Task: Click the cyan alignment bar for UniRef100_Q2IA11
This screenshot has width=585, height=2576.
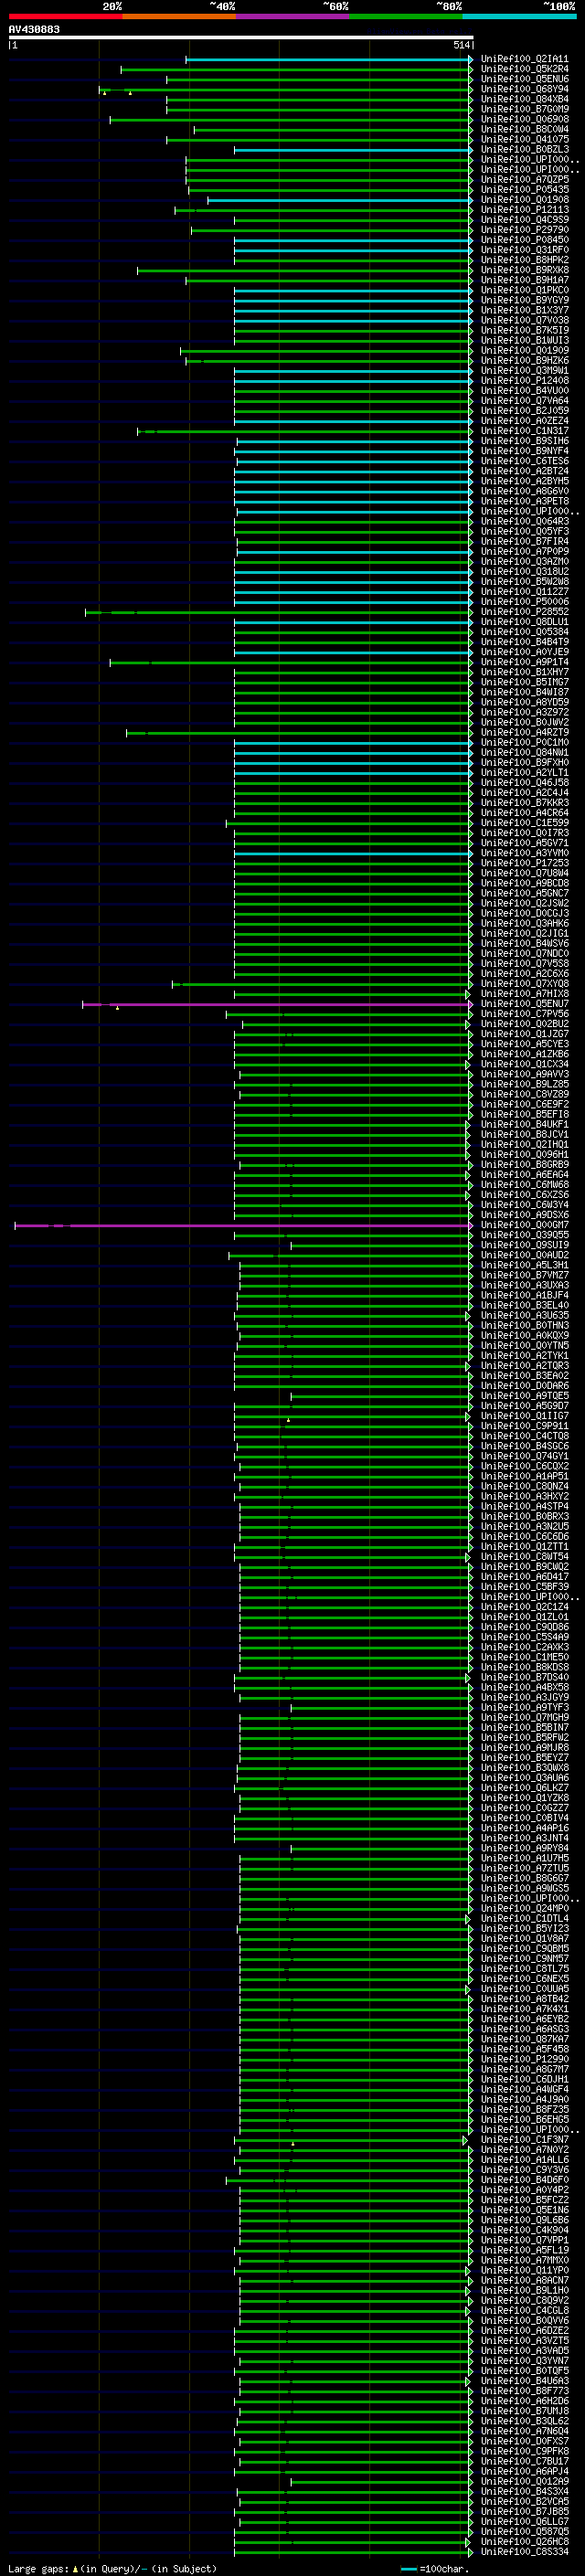Action: (329, 59)
